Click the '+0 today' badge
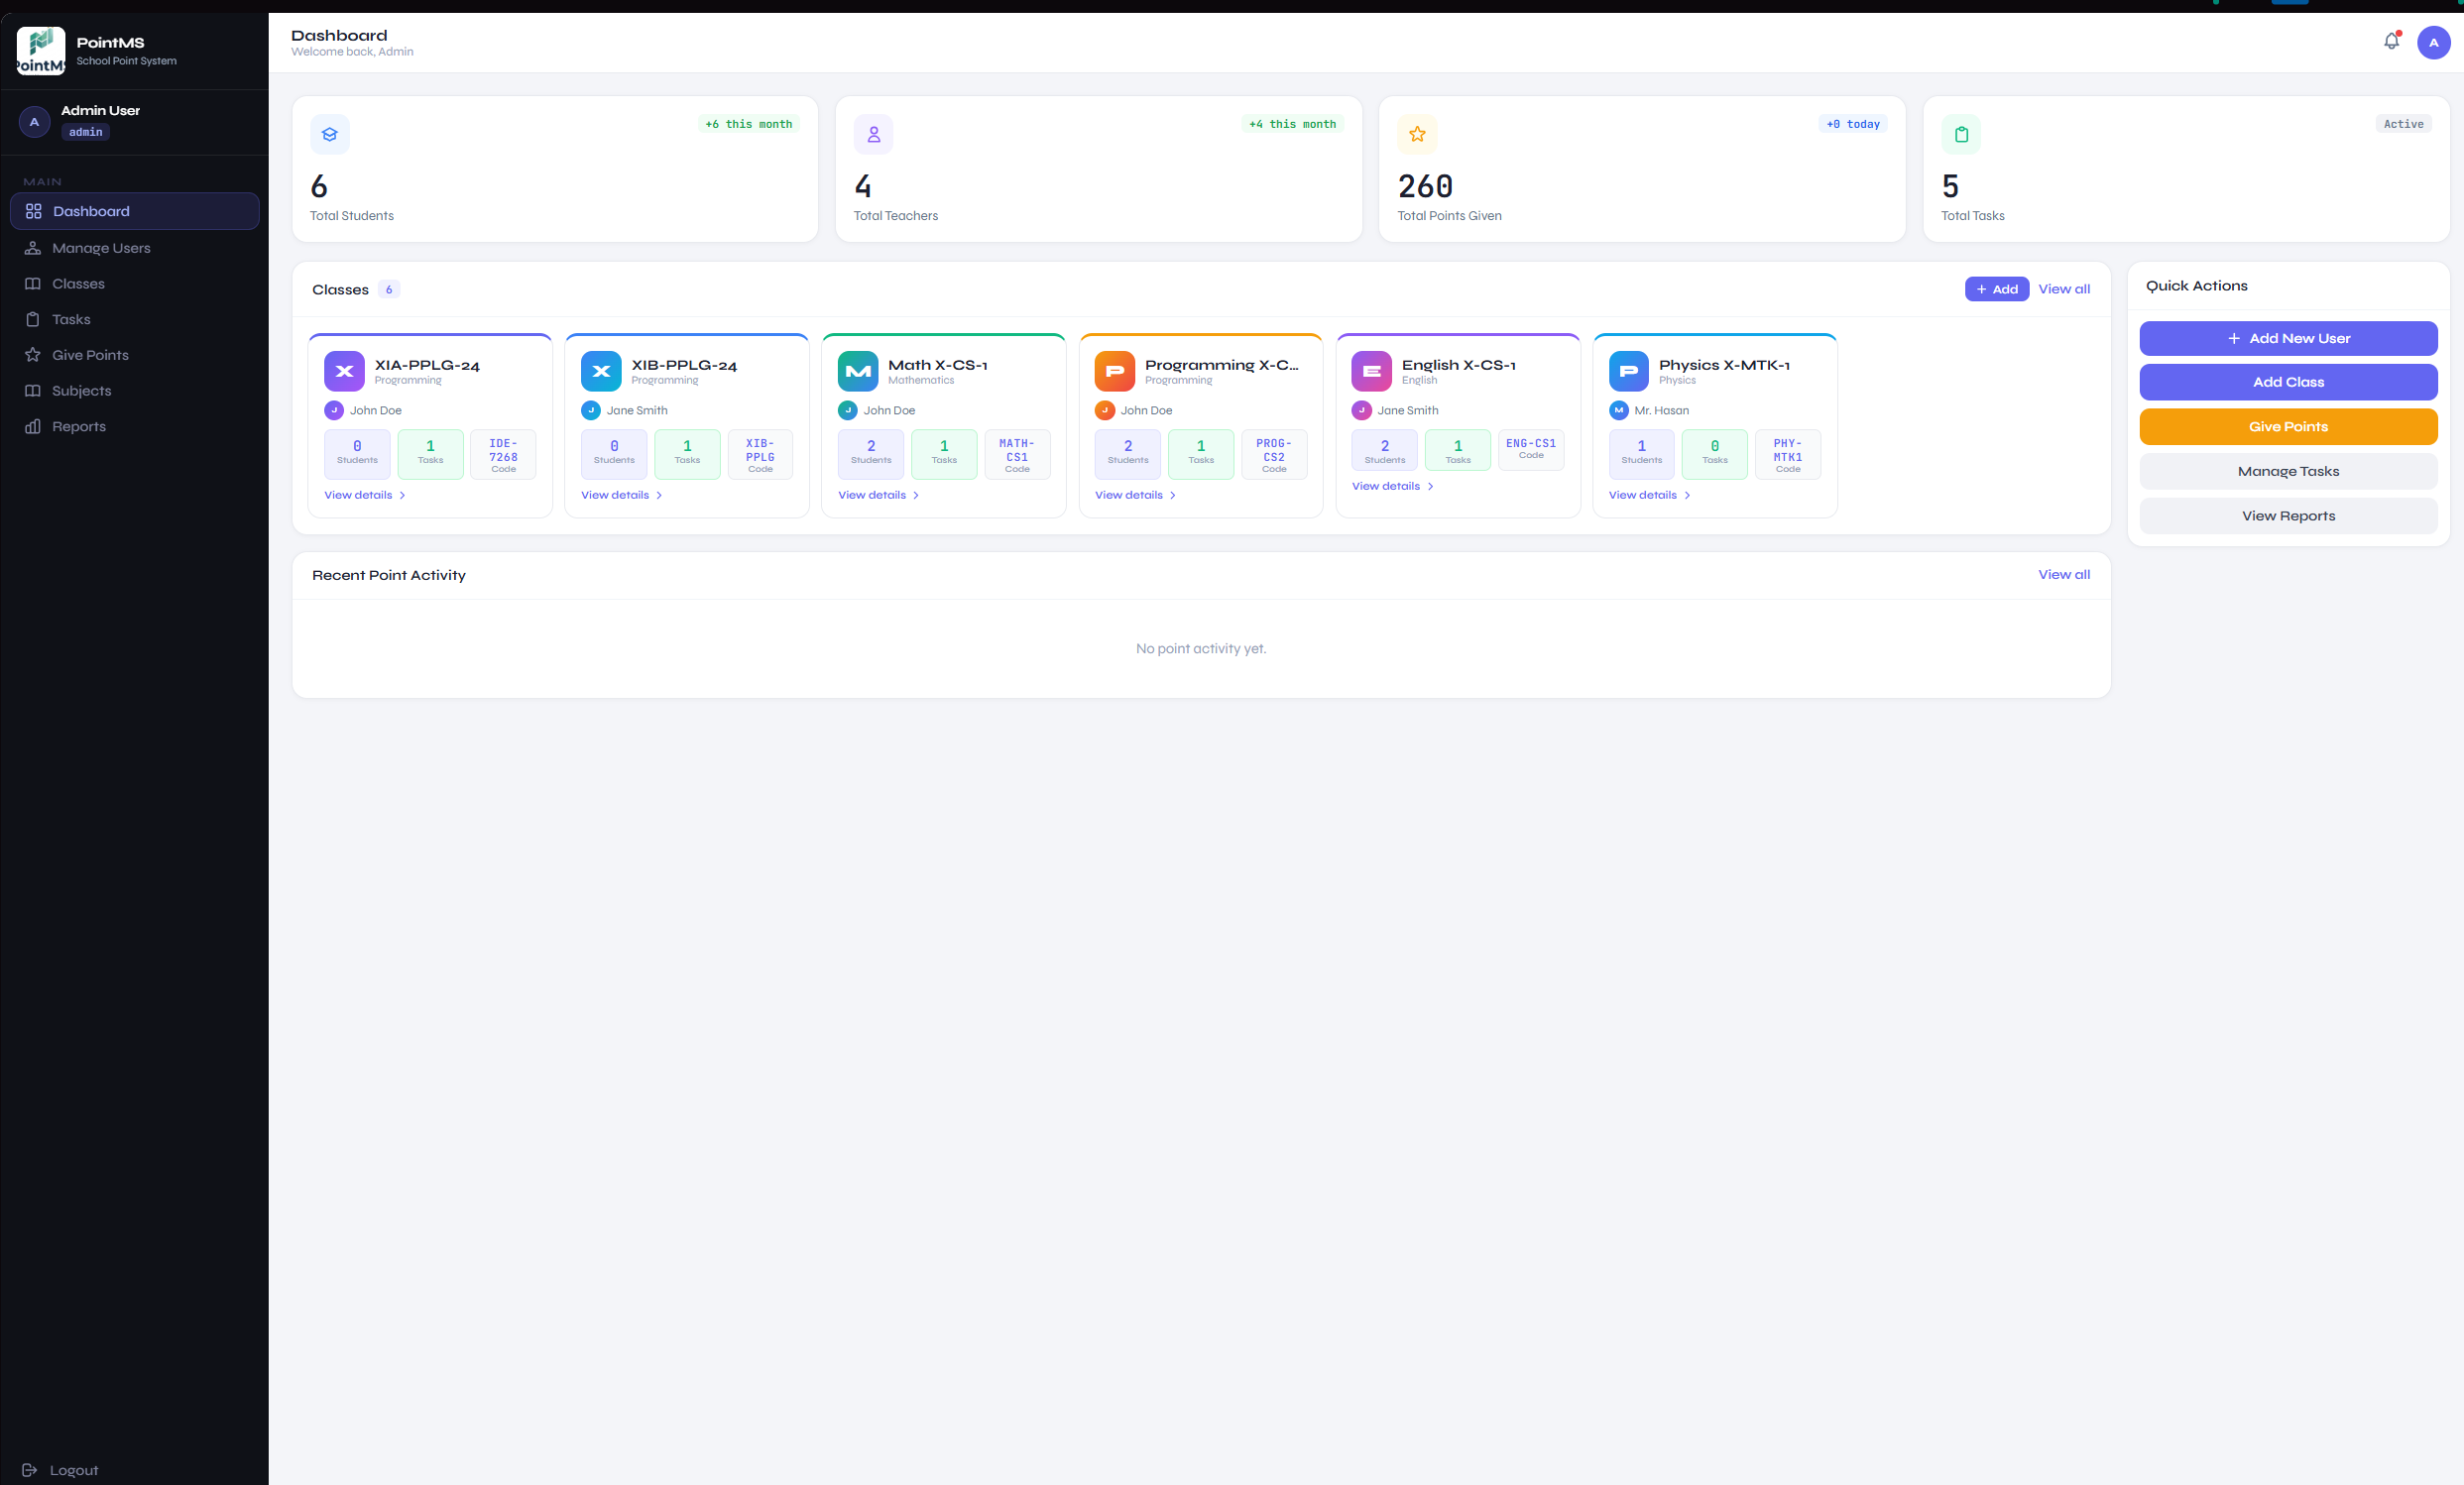Viewport: 2464px width, 1485px height. 1853,124
